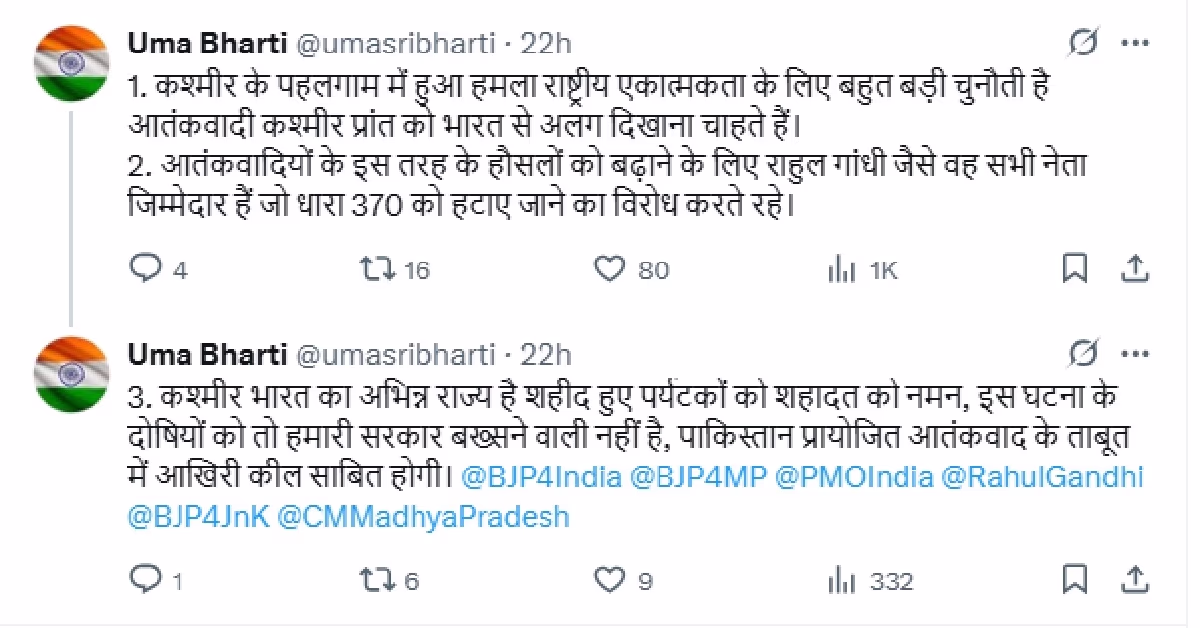Screen dimensions: 1200x628
Task: Click first tweet's Indian flag profile picture
Action: click(x=71, y=62)
